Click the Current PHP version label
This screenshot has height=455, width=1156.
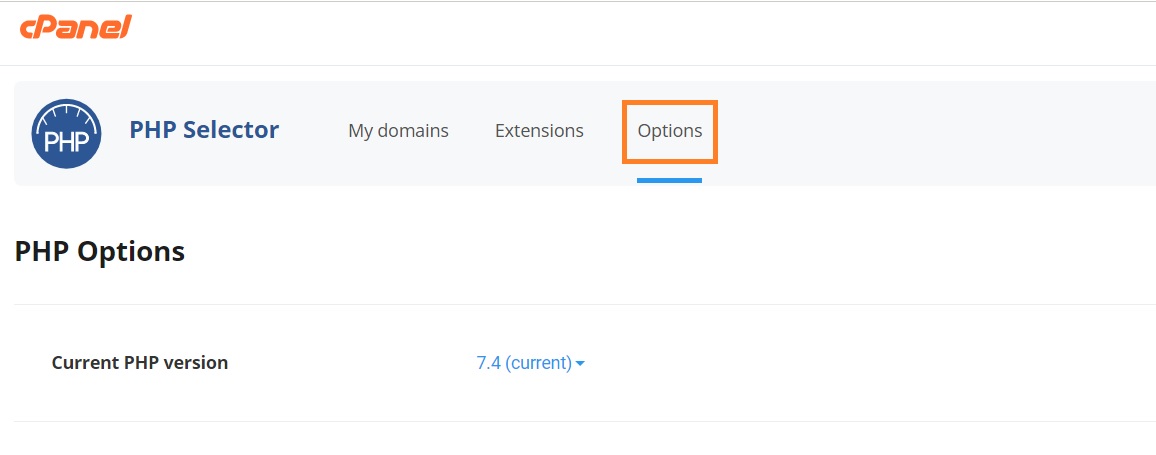[x=139, y=363]
